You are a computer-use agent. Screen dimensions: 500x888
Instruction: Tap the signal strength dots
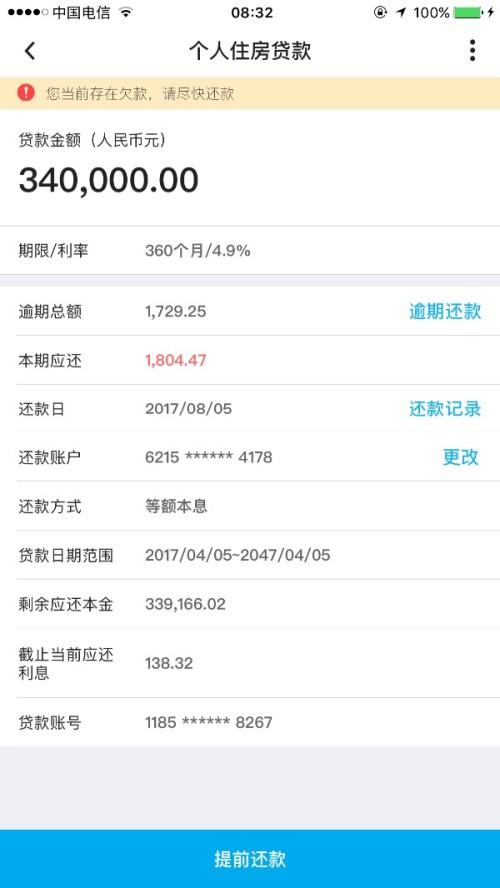(28, 12)
